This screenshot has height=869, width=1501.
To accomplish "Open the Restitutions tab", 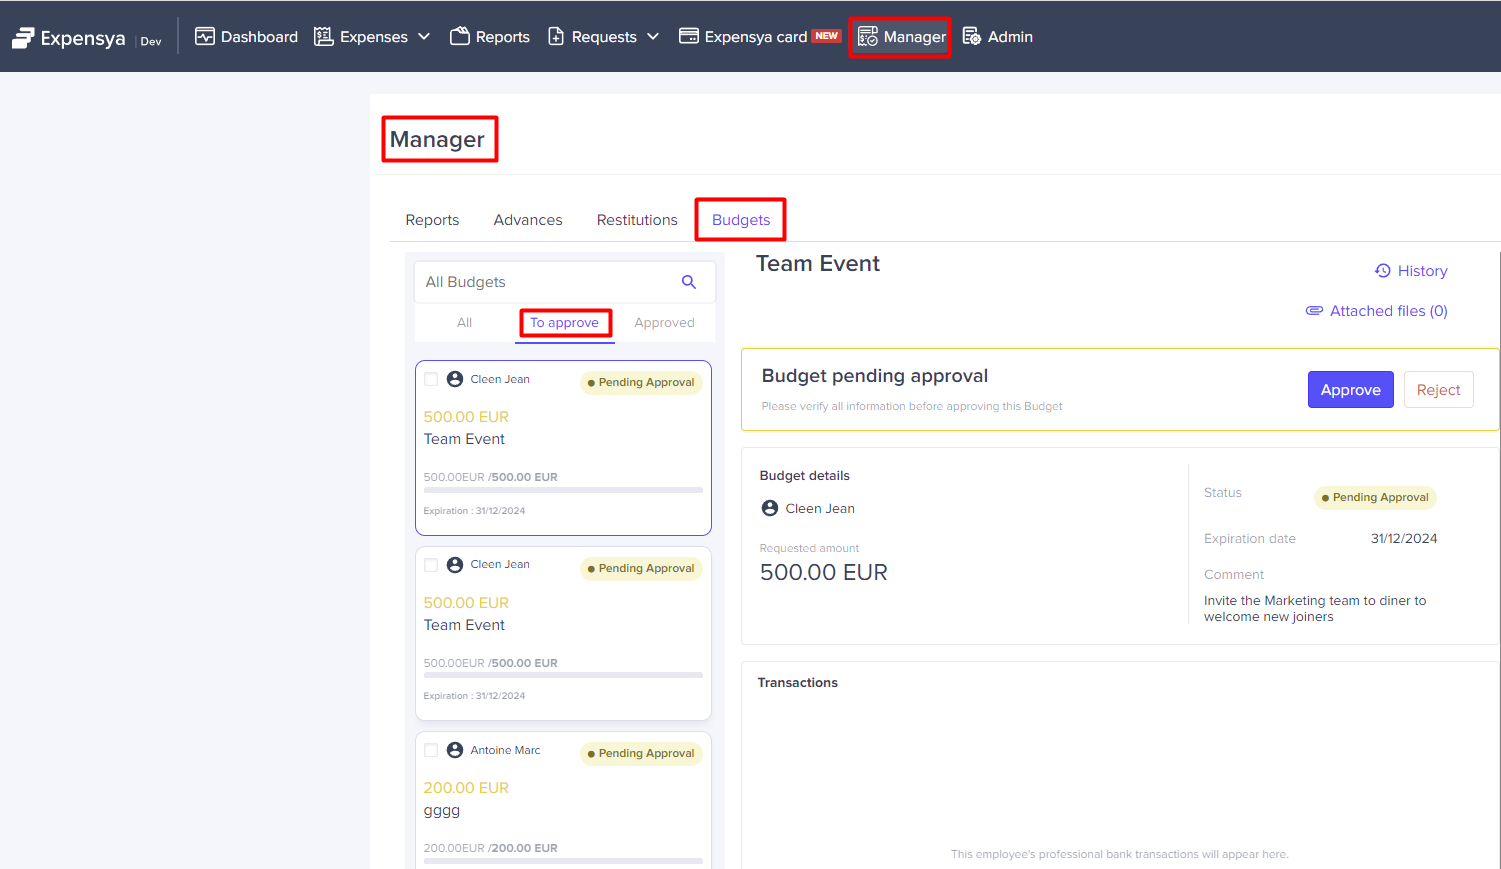I will coord(637,220).
